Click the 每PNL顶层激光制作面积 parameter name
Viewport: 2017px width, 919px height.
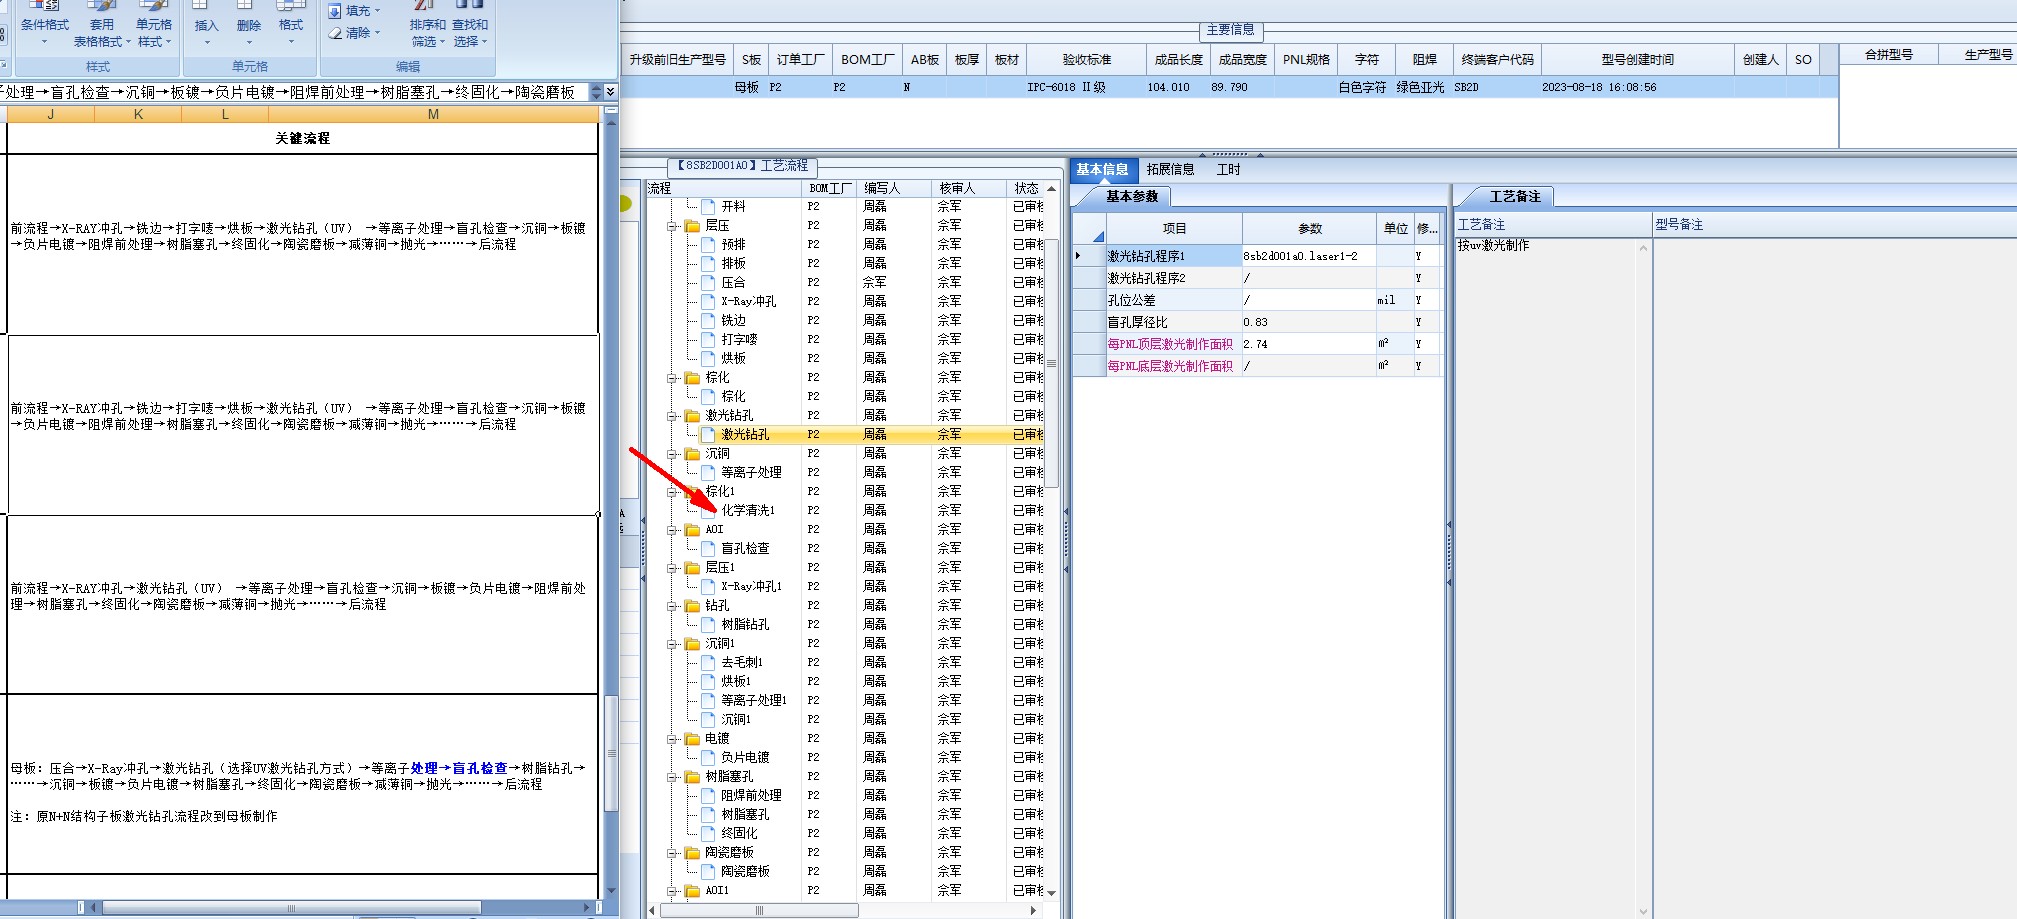click(x=1170, y=344)
